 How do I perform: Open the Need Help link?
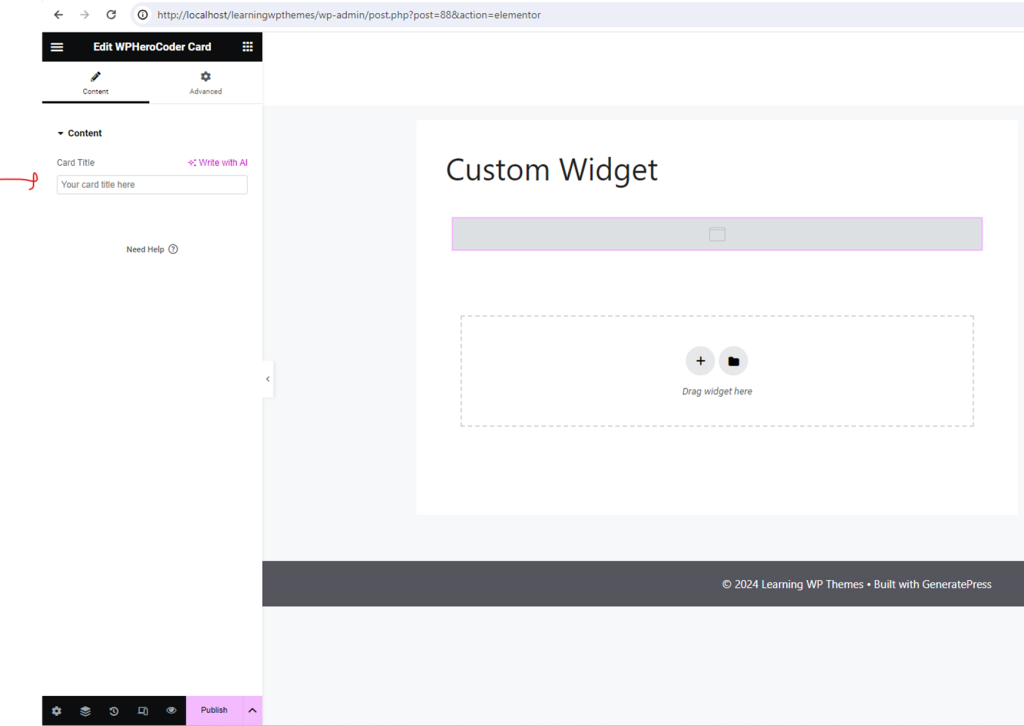click(152, 249)
